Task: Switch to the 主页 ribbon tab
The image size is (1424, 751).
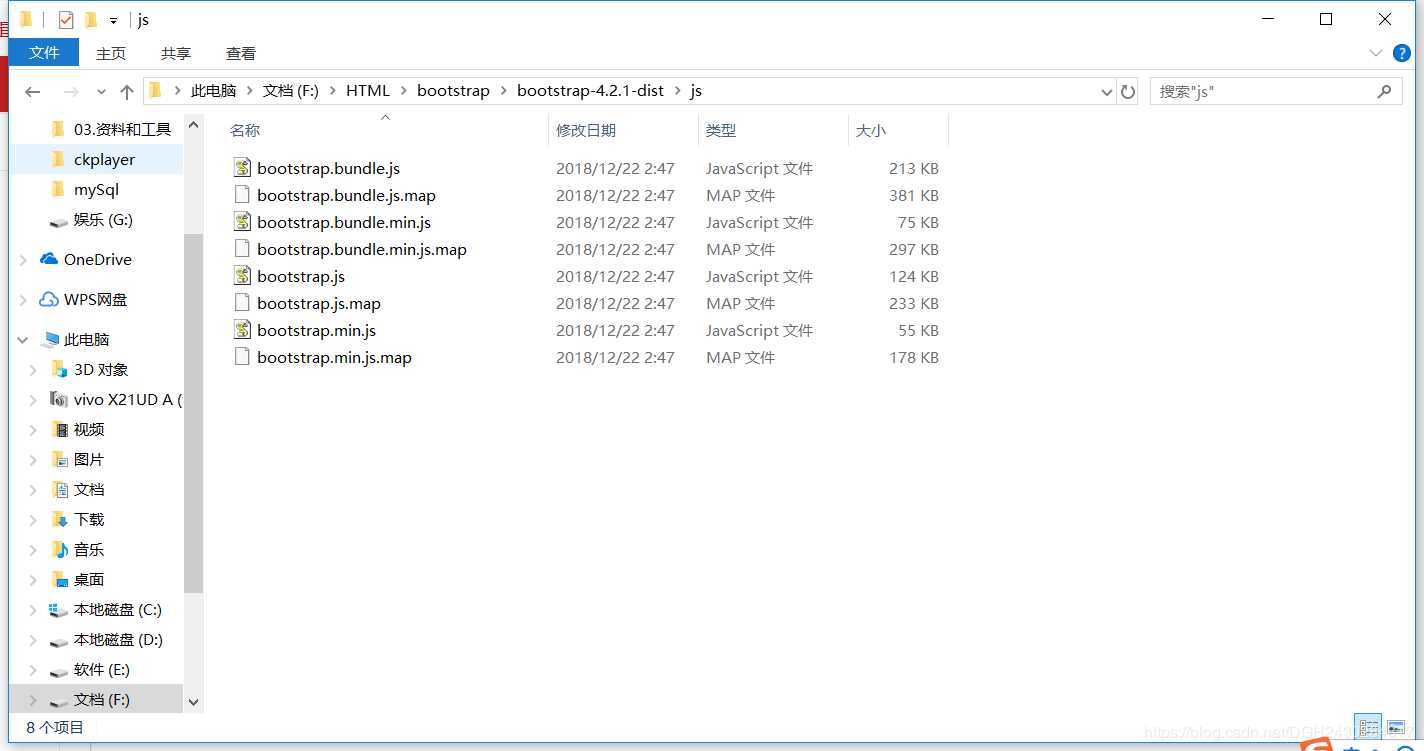Action: tap(111, 53)
